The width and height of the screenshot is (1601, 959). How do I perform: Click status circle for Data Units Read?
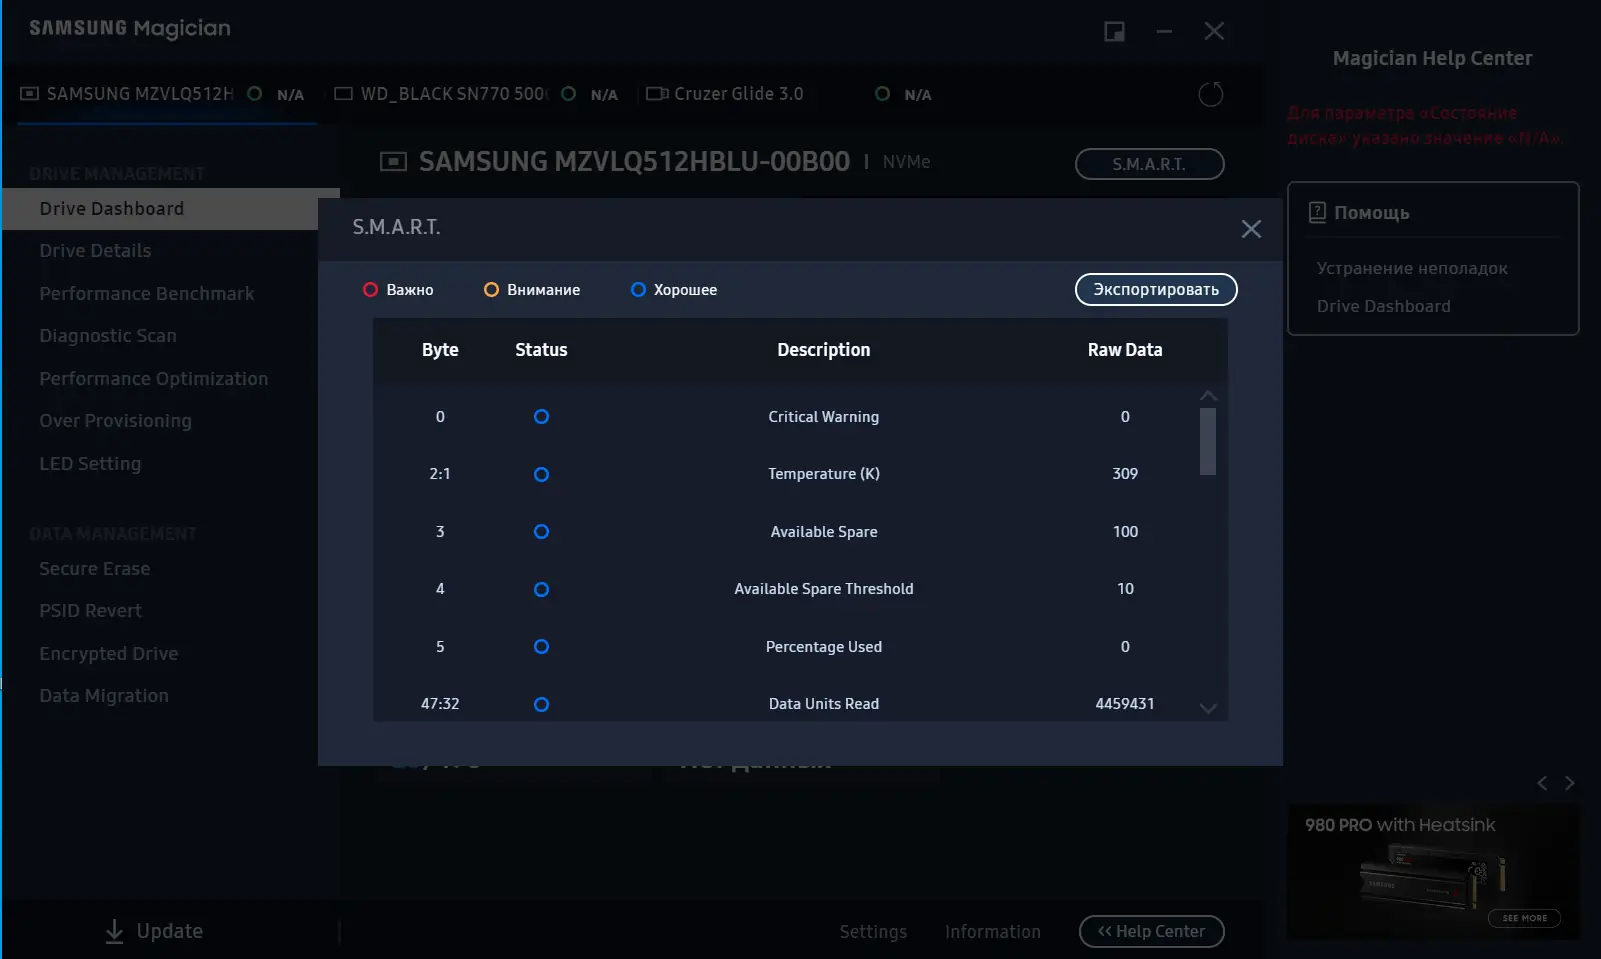point(541,704)
